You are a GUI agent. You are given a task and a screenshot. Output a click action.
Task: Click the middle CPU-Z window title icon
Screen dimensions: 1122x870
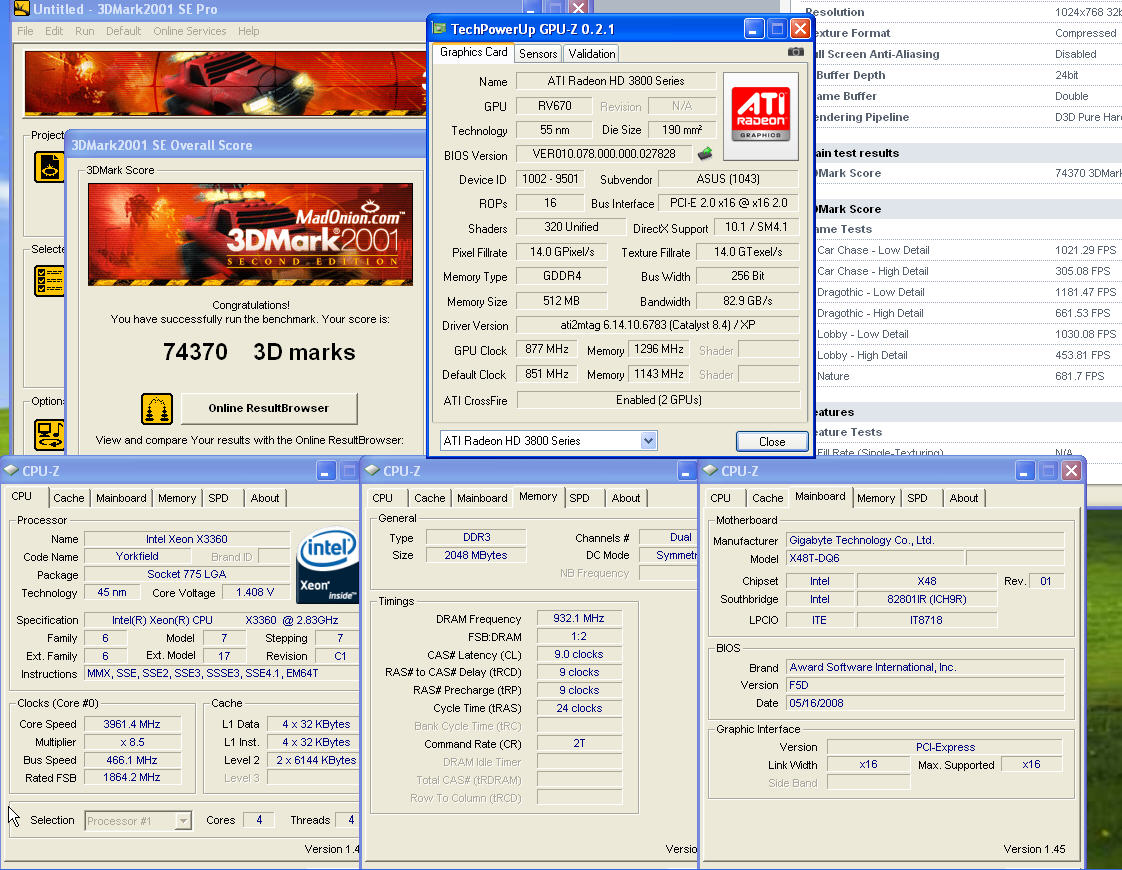(x=372, y=470)
